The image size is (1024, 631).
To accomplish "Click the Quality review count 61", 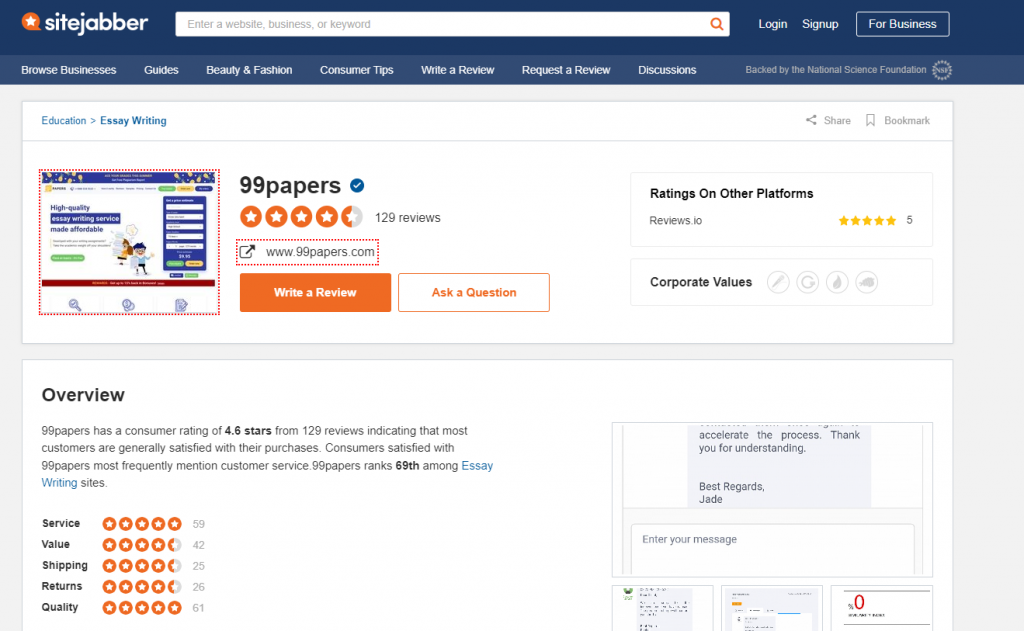I will tap(199, 607).
